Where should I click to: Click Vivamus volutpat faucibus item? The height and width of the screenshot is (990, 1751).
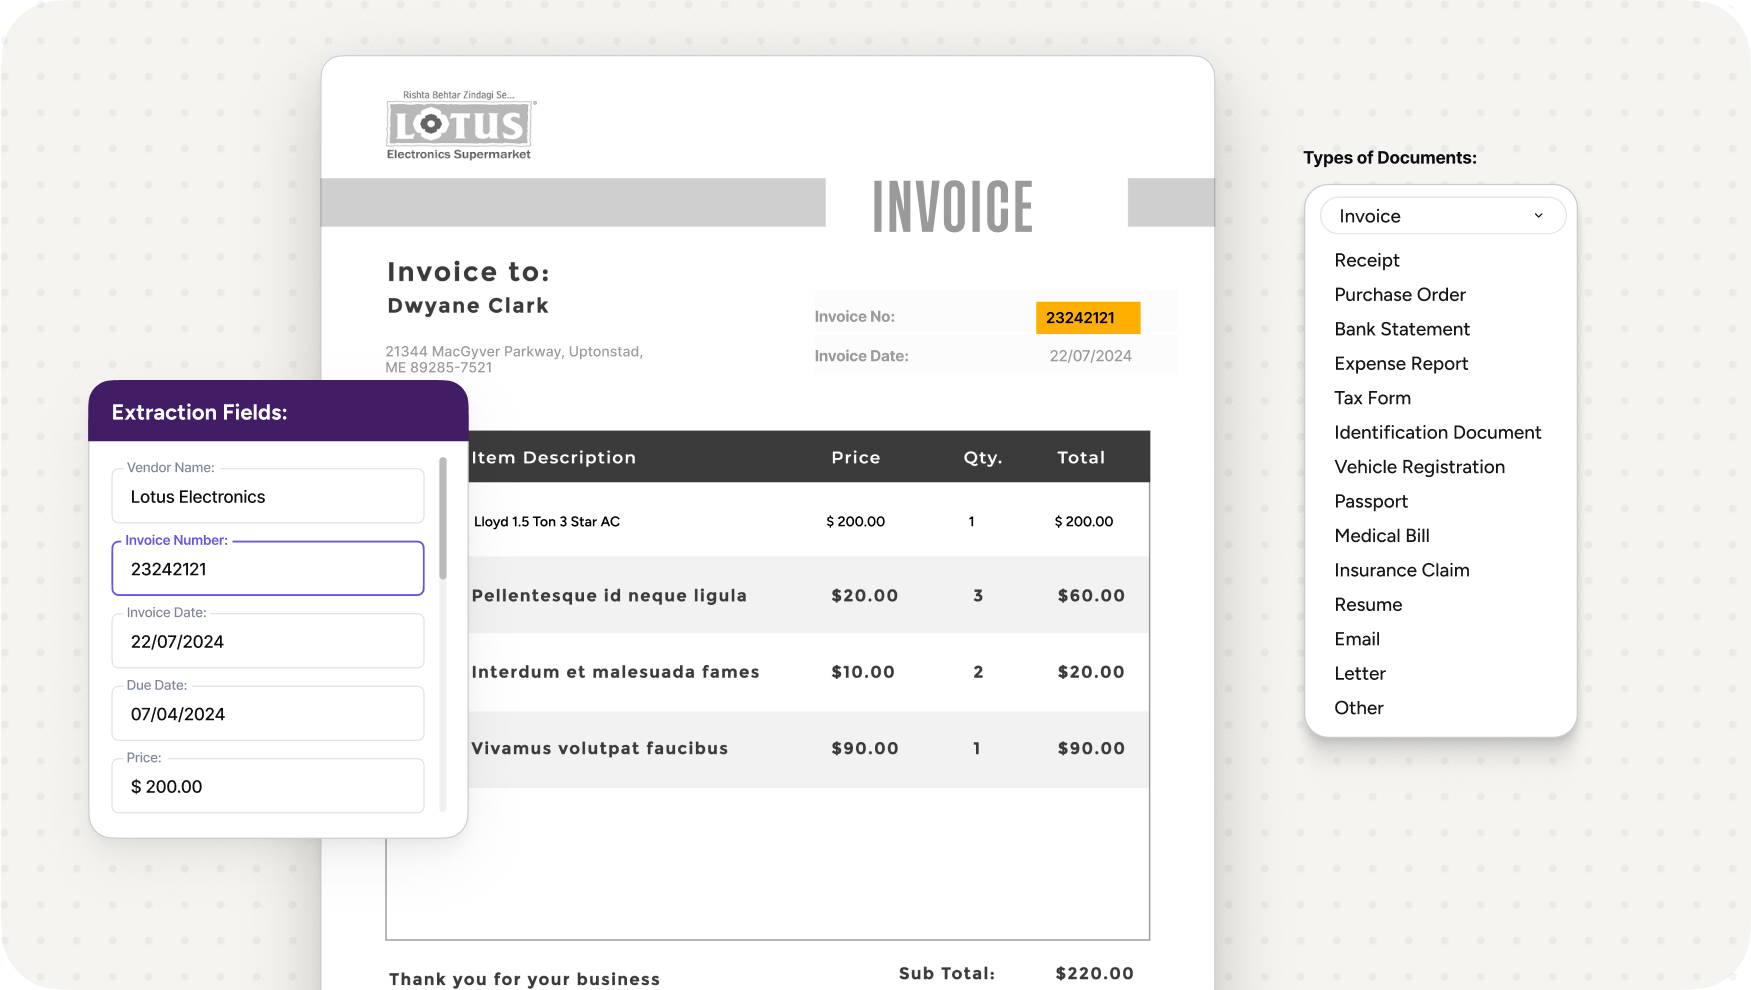[x=599, y=748]
